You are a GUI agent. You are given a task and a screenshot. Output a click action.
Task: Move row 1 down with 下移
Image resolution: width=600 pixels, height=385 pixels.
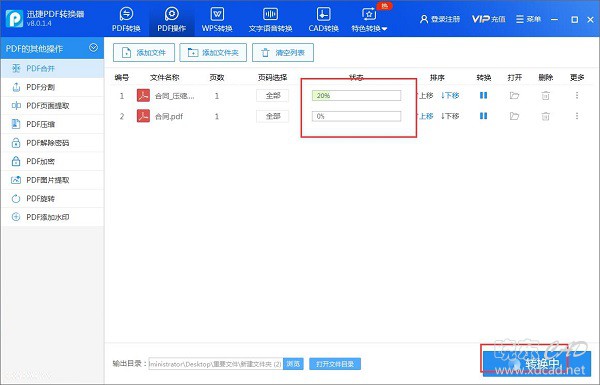(x=450, y=95)
